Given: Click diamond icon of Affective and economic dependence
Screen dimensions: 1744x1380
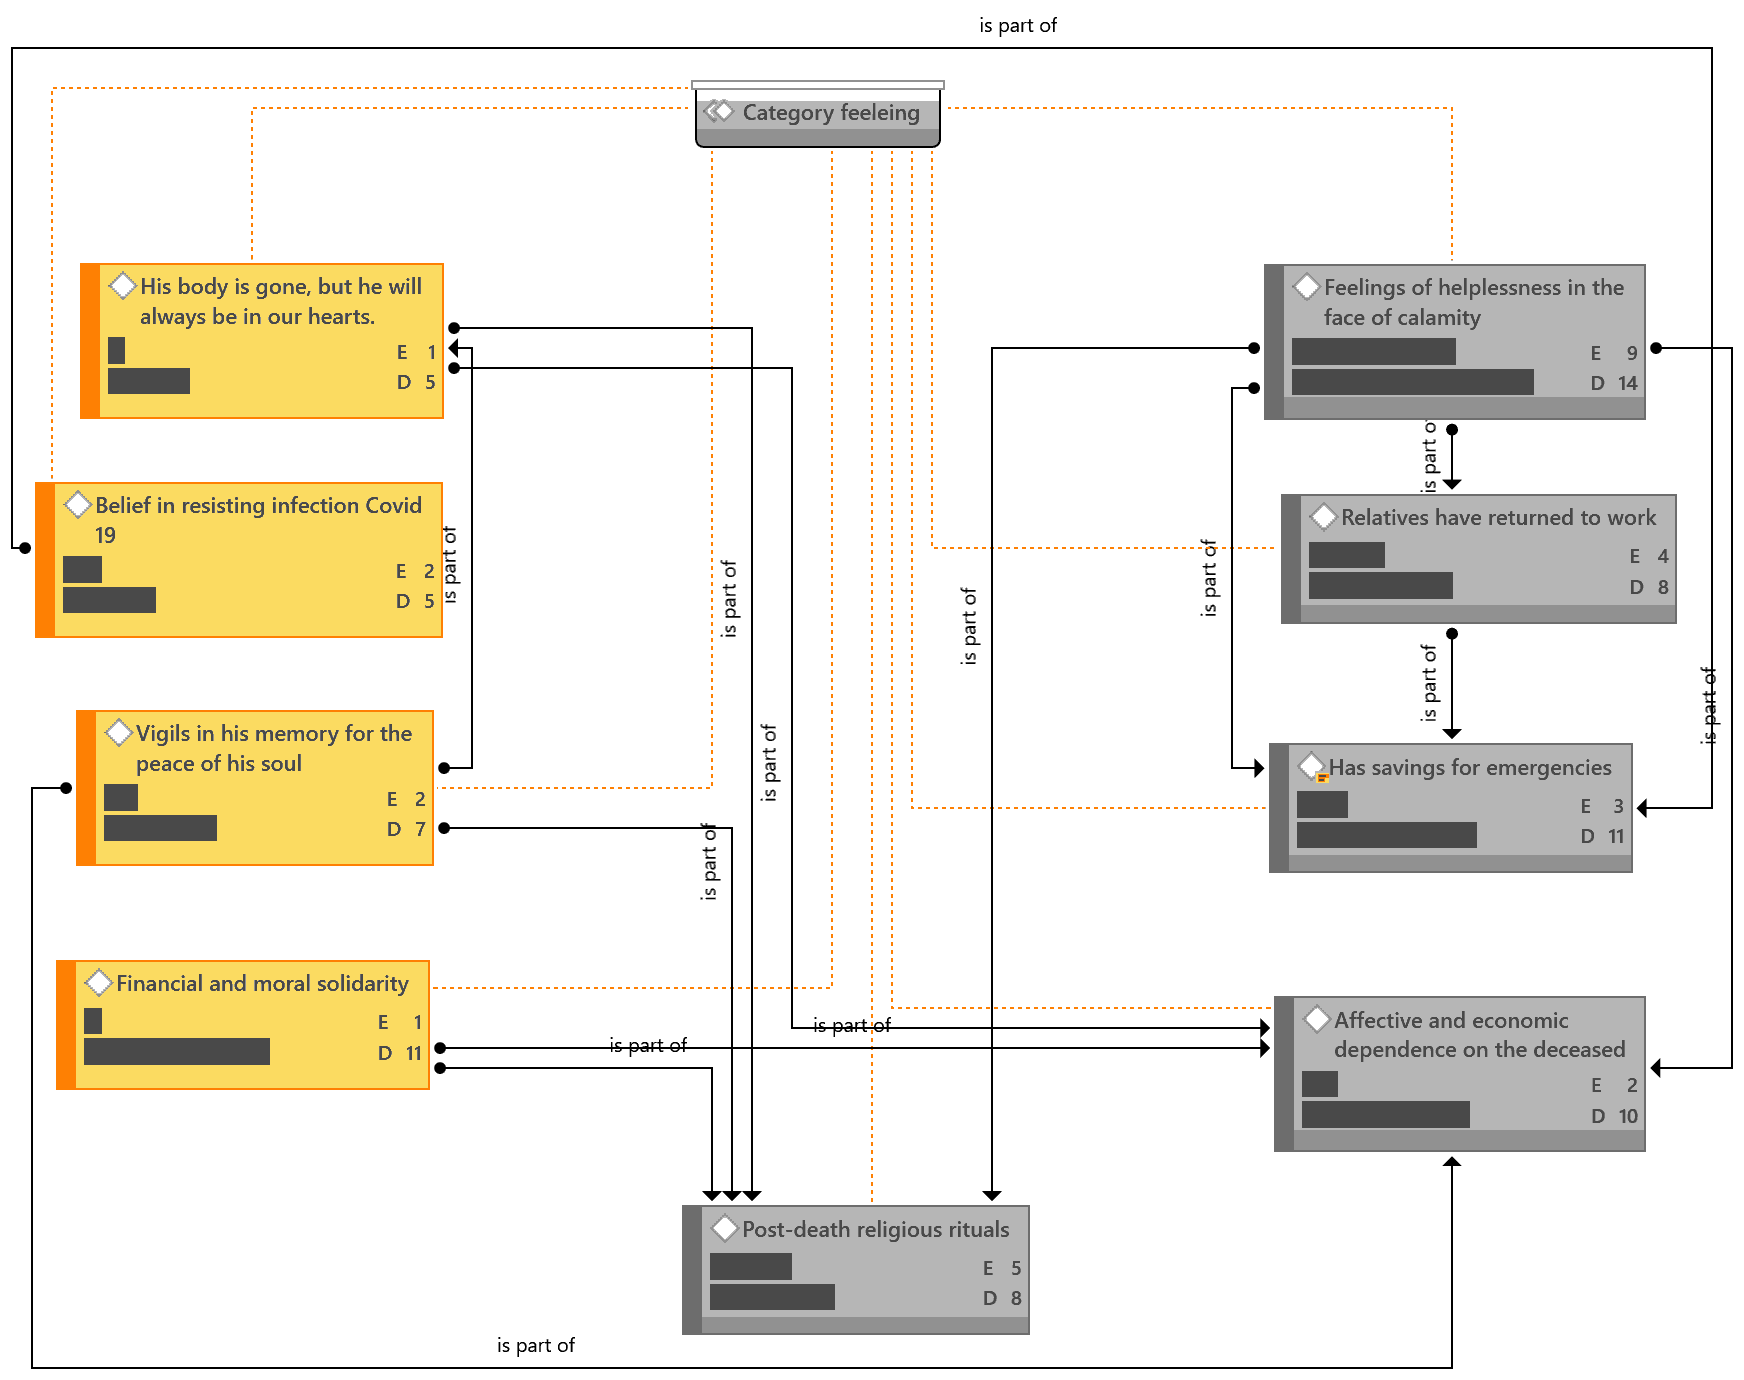Looking at the screenshot, I should [1316, 1020].
